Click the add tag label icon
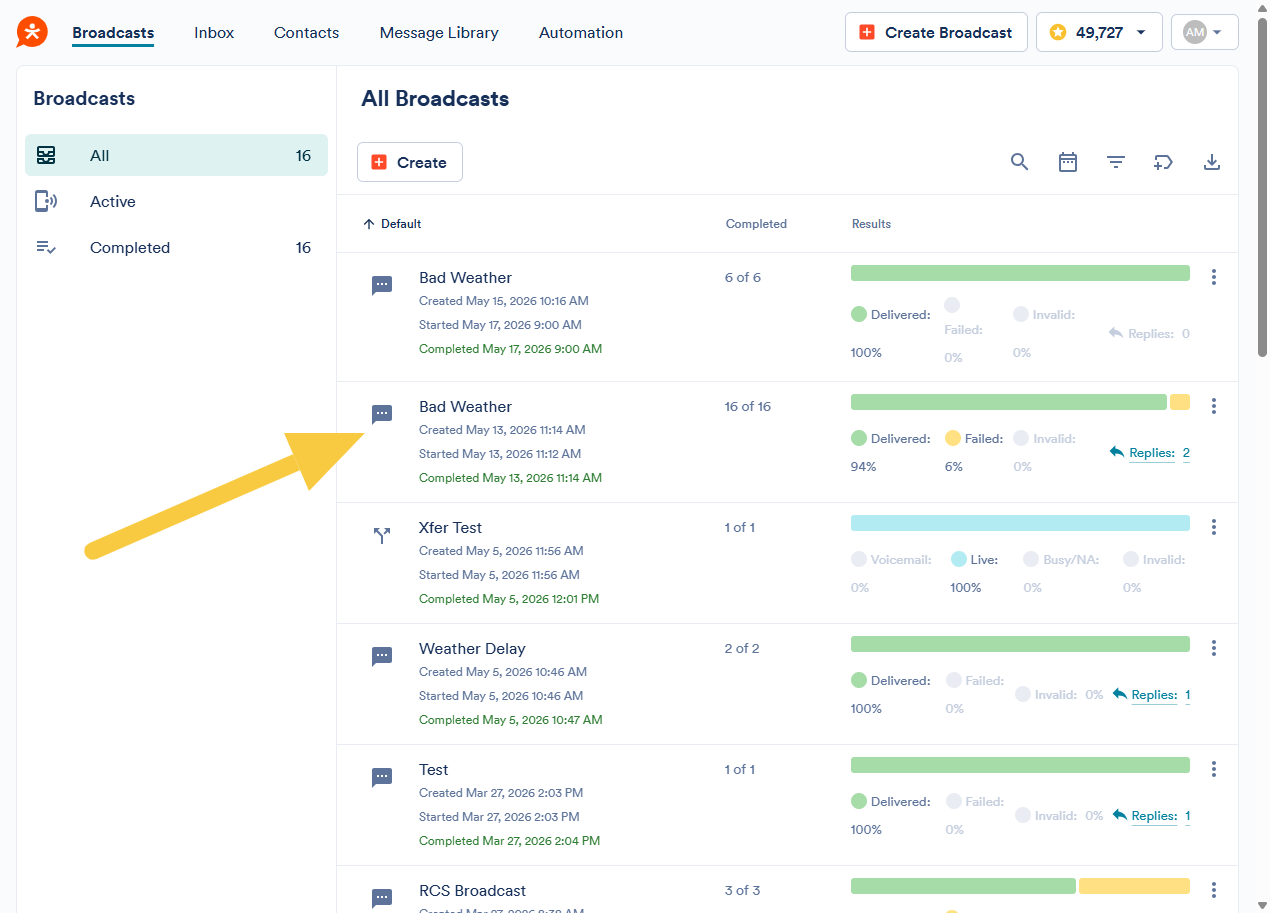 [1163, 162]
